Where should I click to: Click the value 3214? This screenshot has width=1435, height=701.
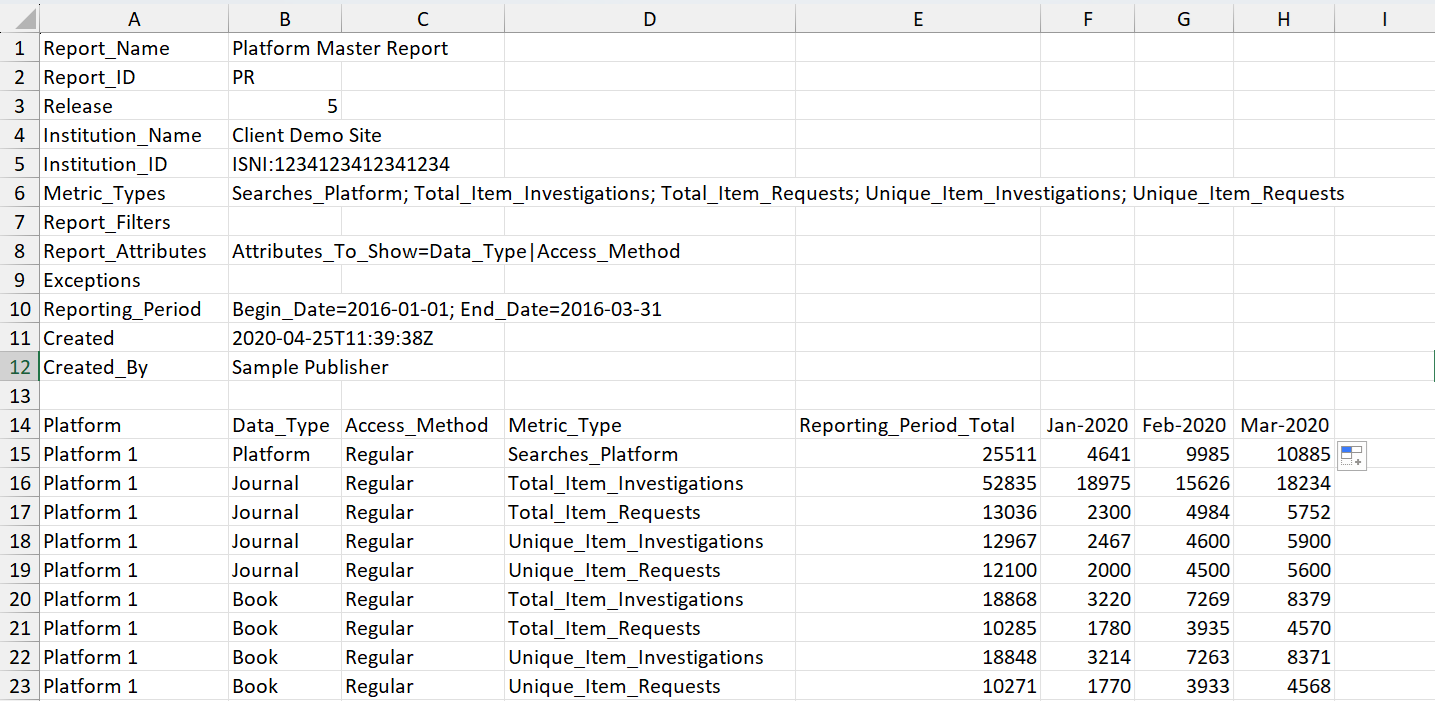pos(1088,657)
